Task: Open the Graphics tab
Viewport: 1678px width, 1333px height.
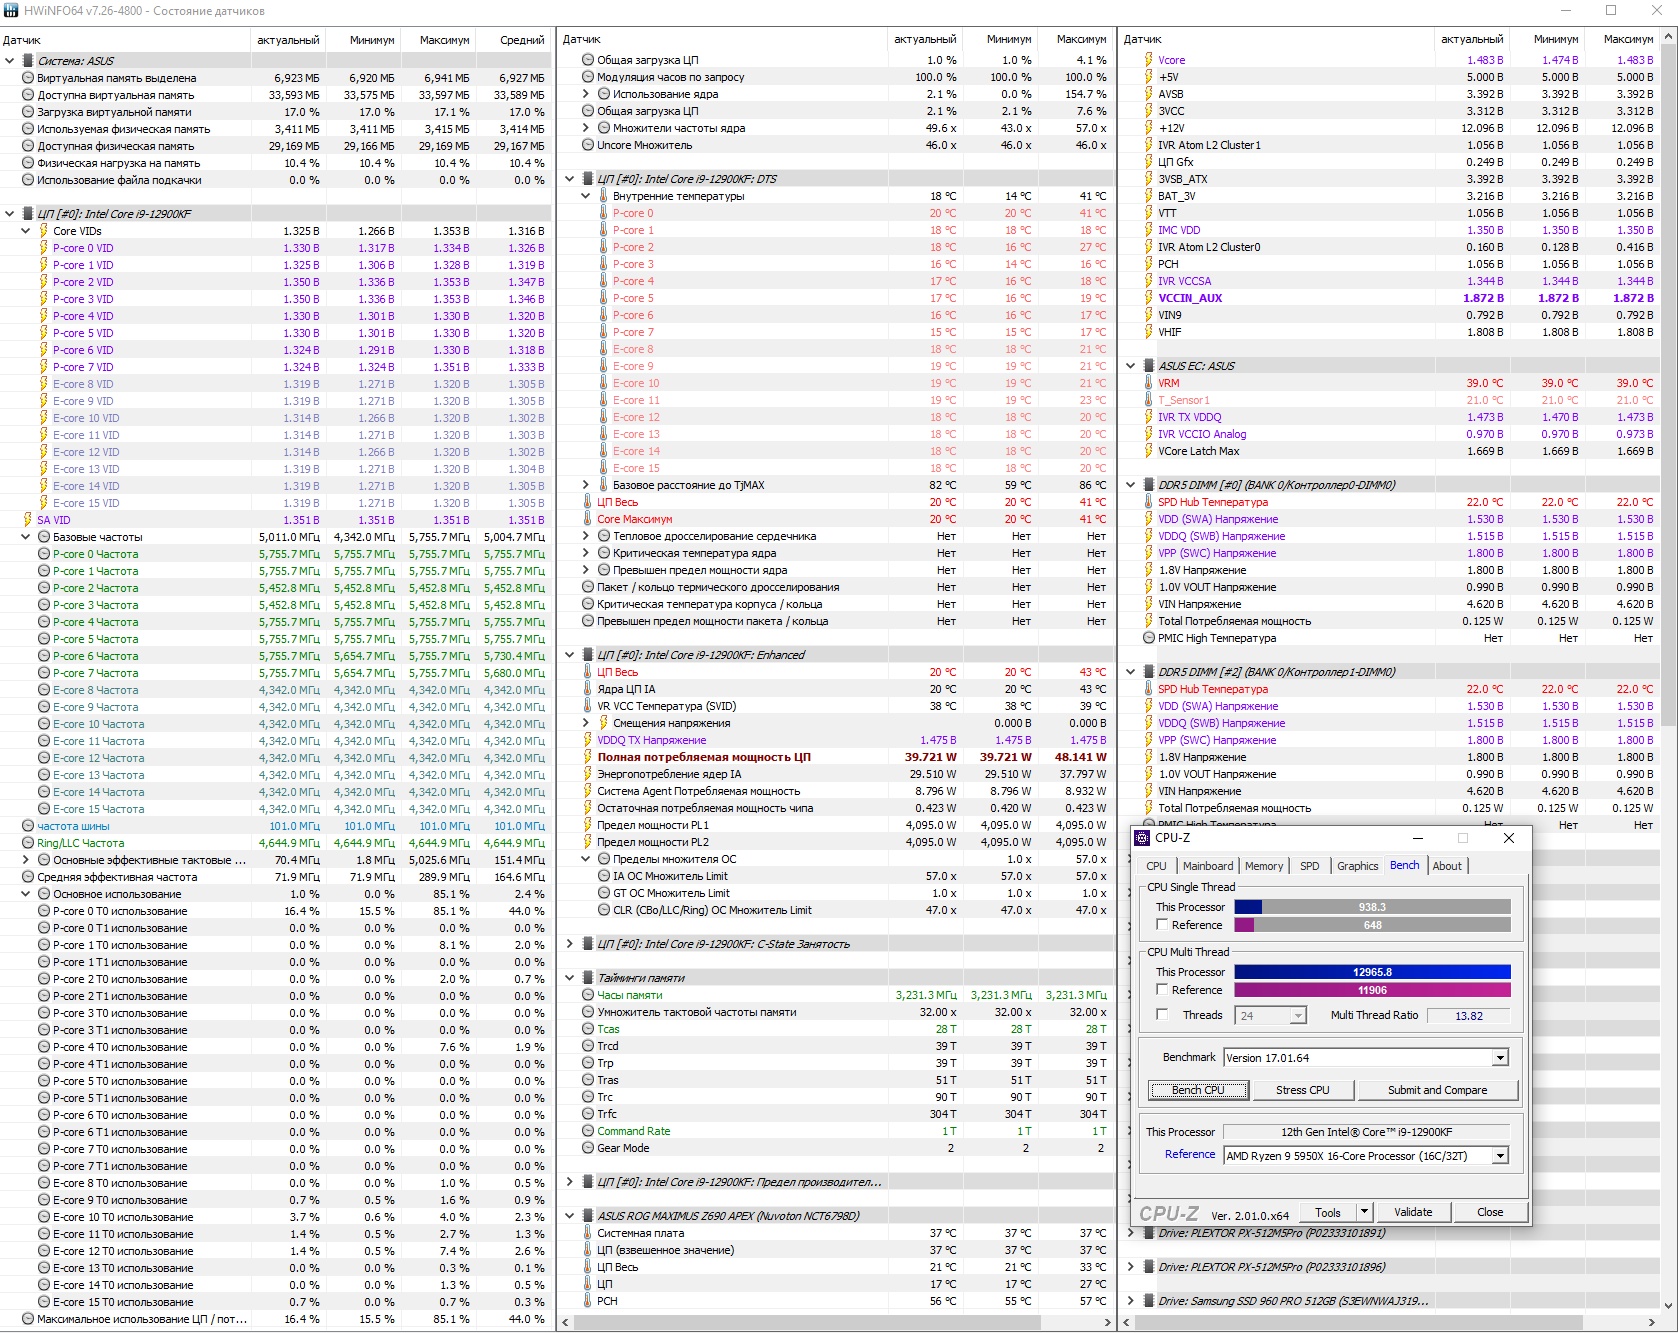Action: [x=1358, y=866]
